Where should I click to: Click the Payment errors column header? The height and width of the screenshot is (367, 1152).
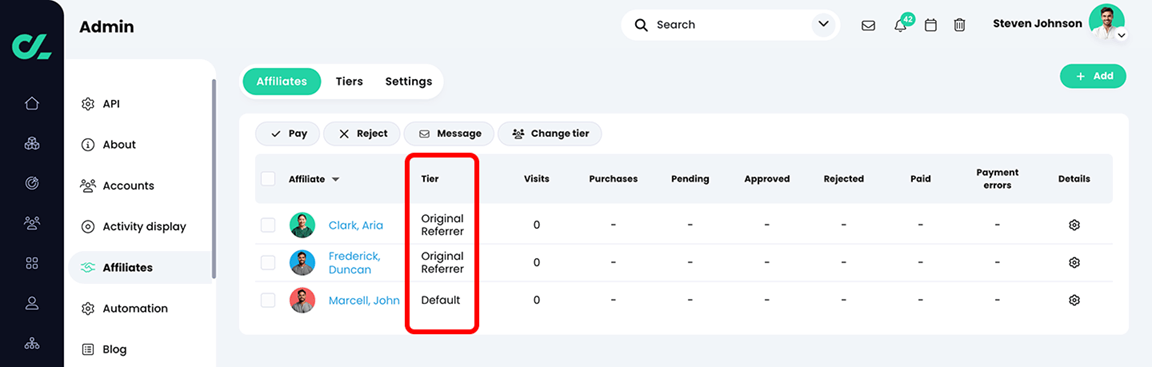(997, 179)
